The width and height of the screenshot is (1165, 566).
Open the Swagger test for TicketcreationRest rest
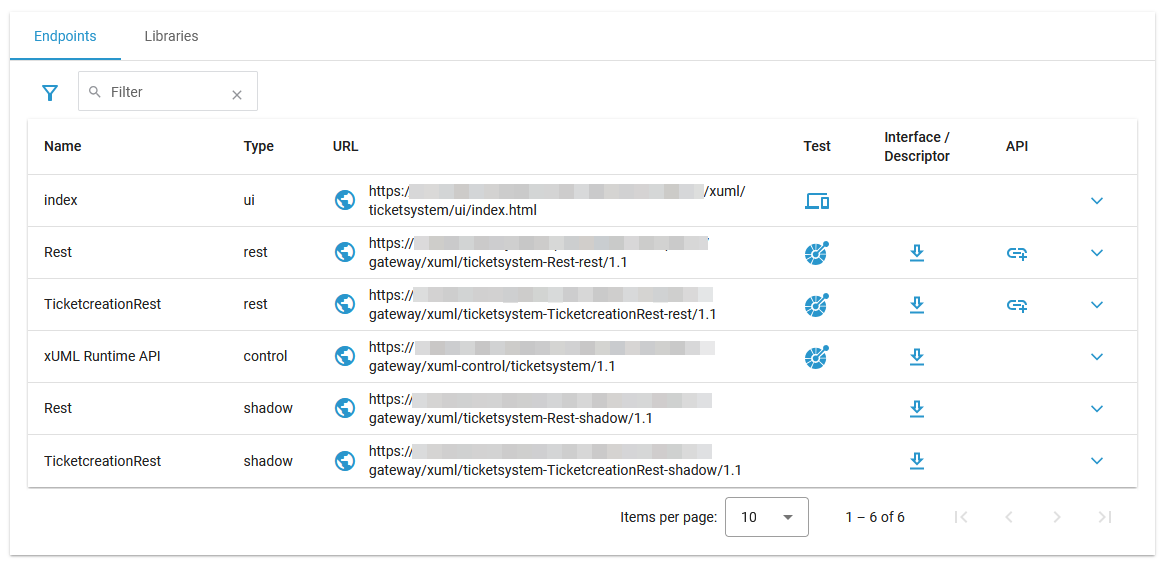point(817,304)
